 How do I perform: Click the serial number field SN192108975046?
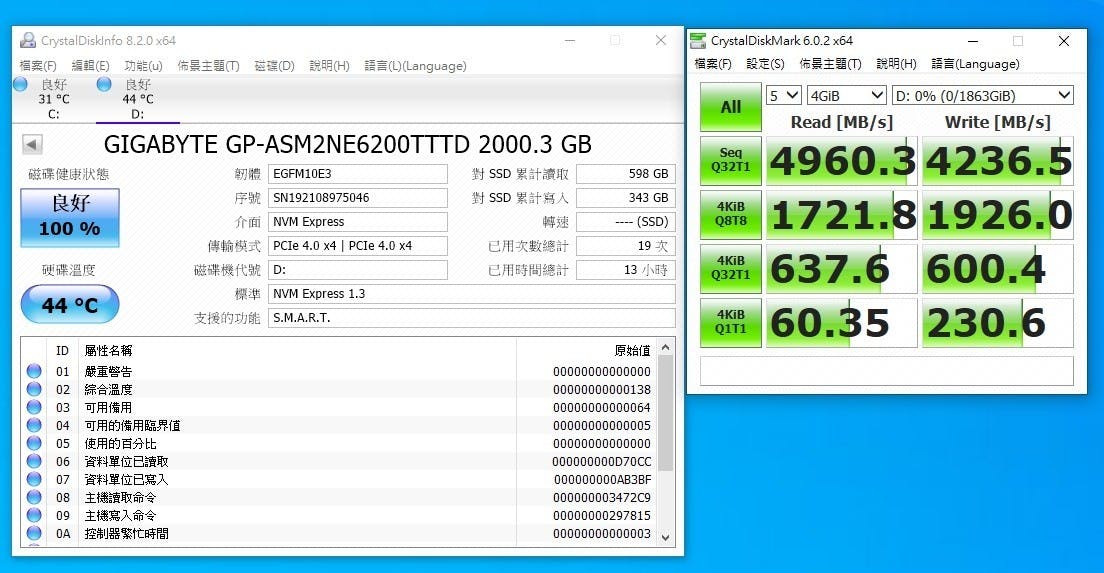pyautogui.click(x=358, y=198)
